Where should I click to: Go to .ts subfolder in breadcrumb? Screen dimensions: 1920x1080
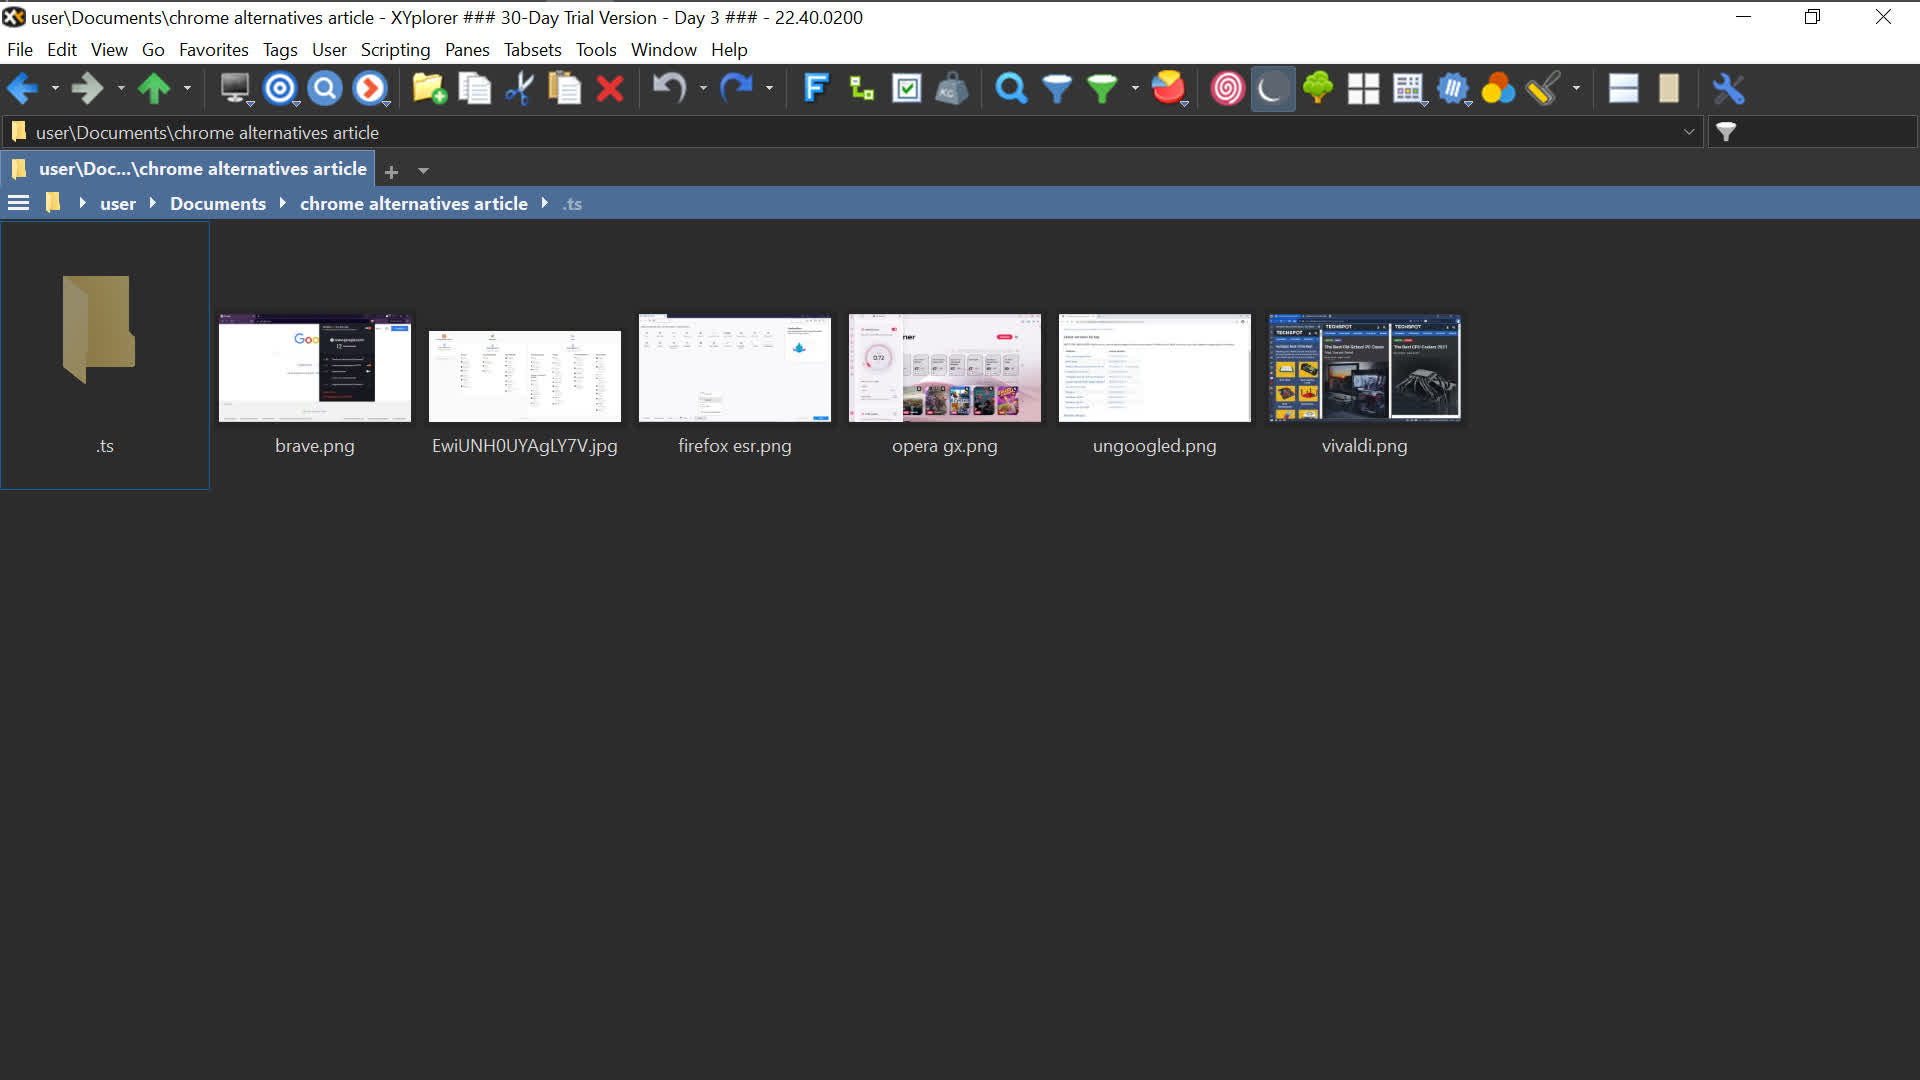click(x=572, y=203)
